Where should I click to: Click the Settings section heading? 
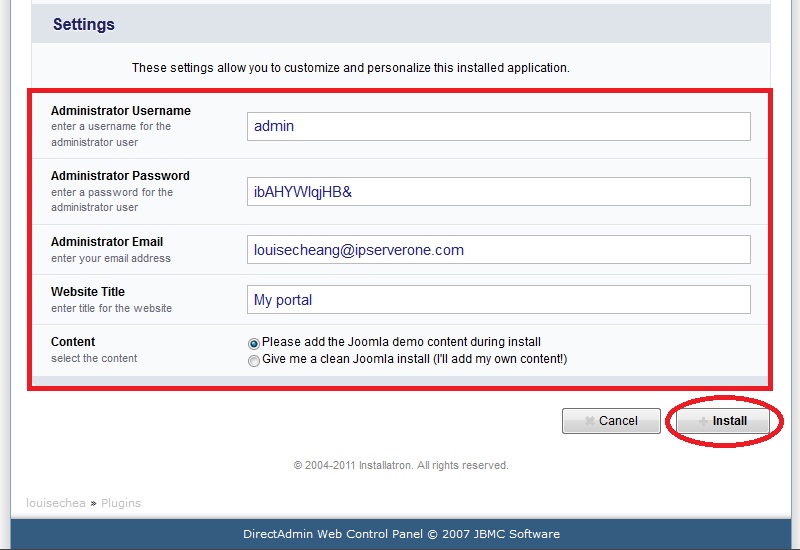coord(84,24)
